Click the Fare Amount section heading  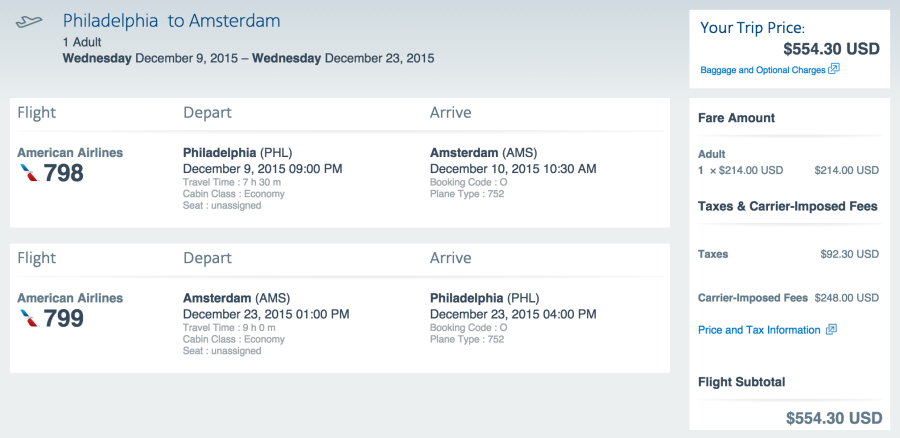pos(736,118)
